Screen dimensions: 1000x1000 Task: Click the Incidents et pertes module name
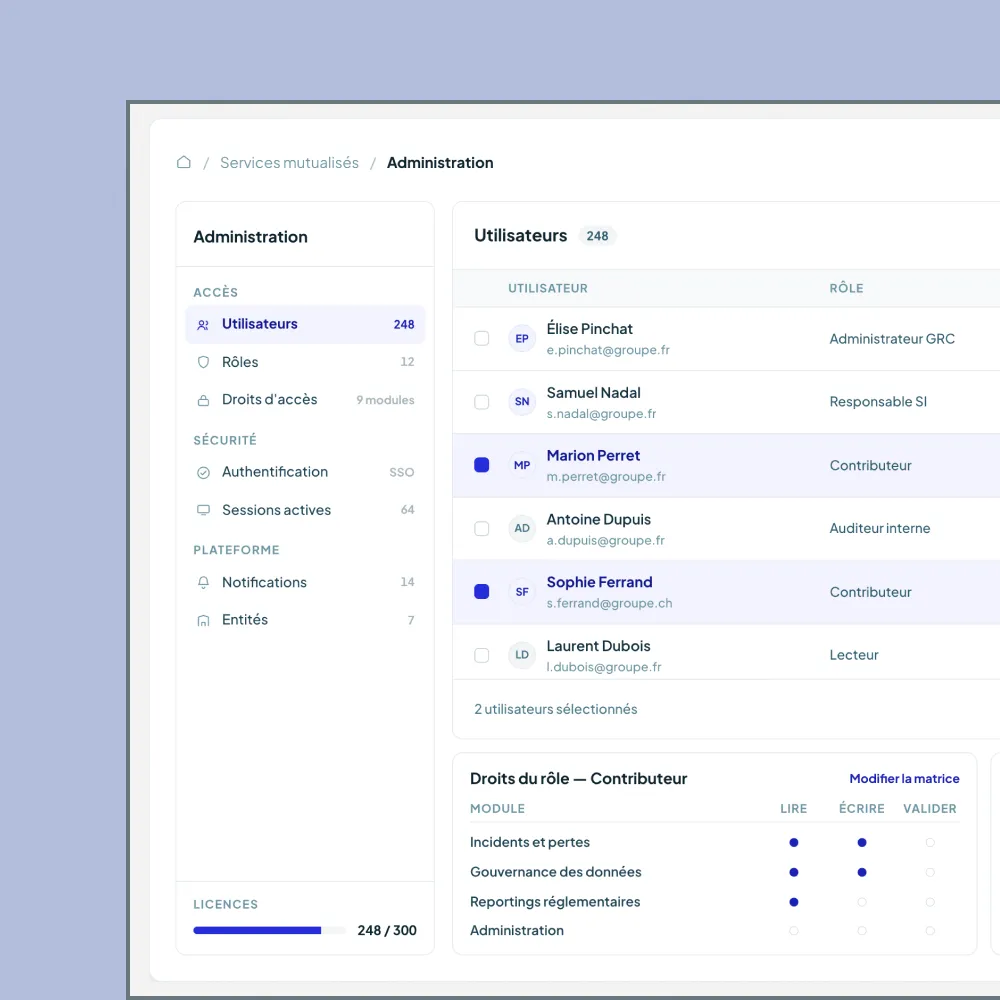530,842
